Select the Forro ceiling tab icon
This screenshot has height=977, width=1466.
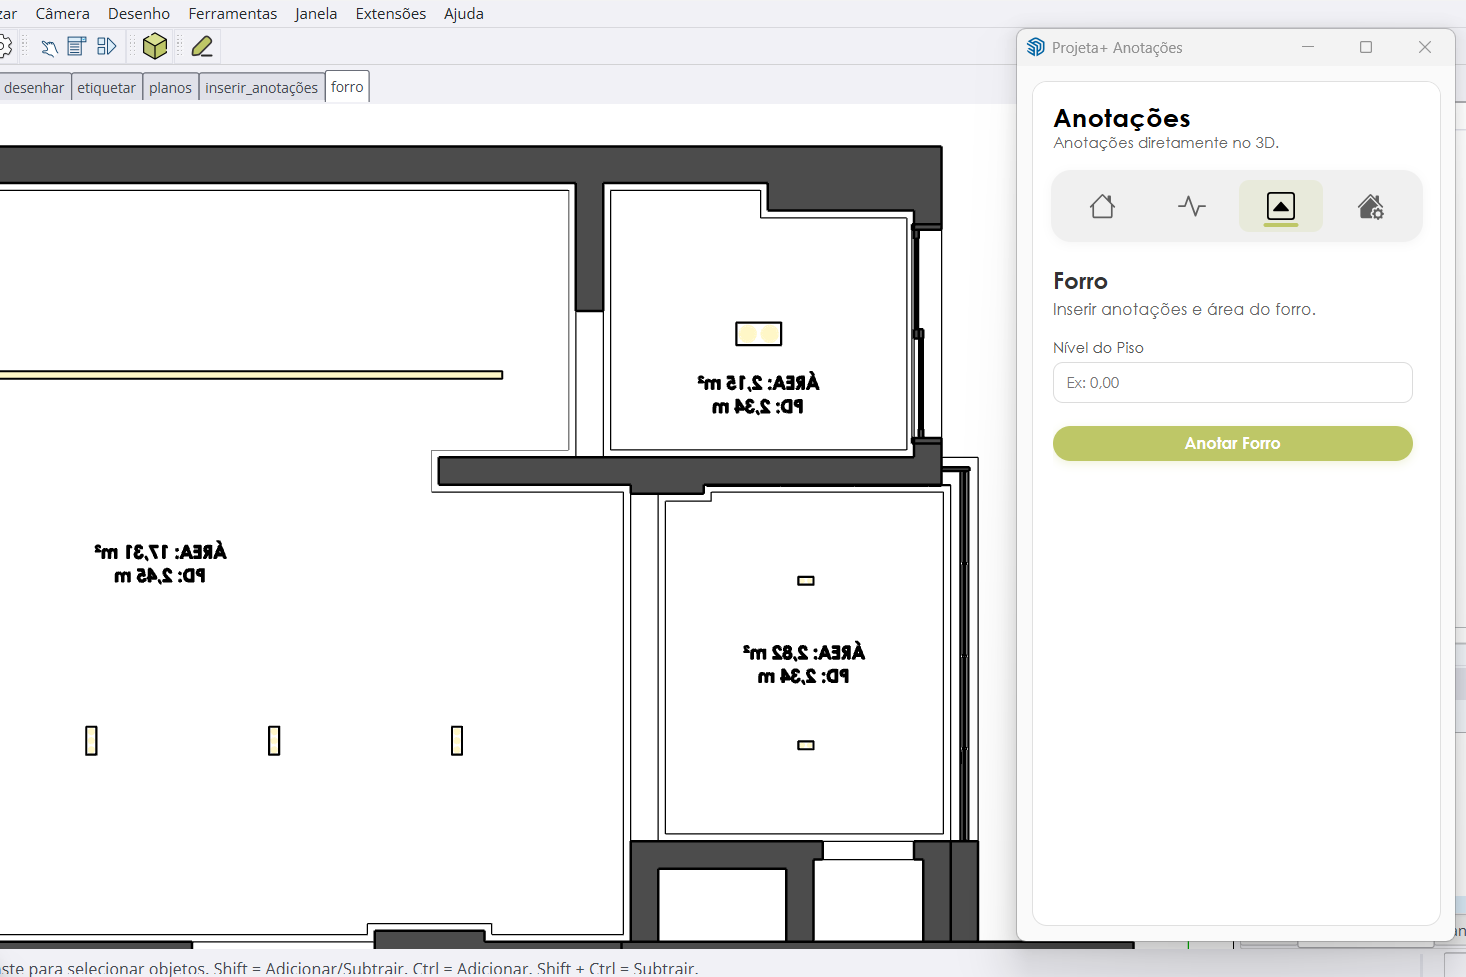(x=1280, y=207)
